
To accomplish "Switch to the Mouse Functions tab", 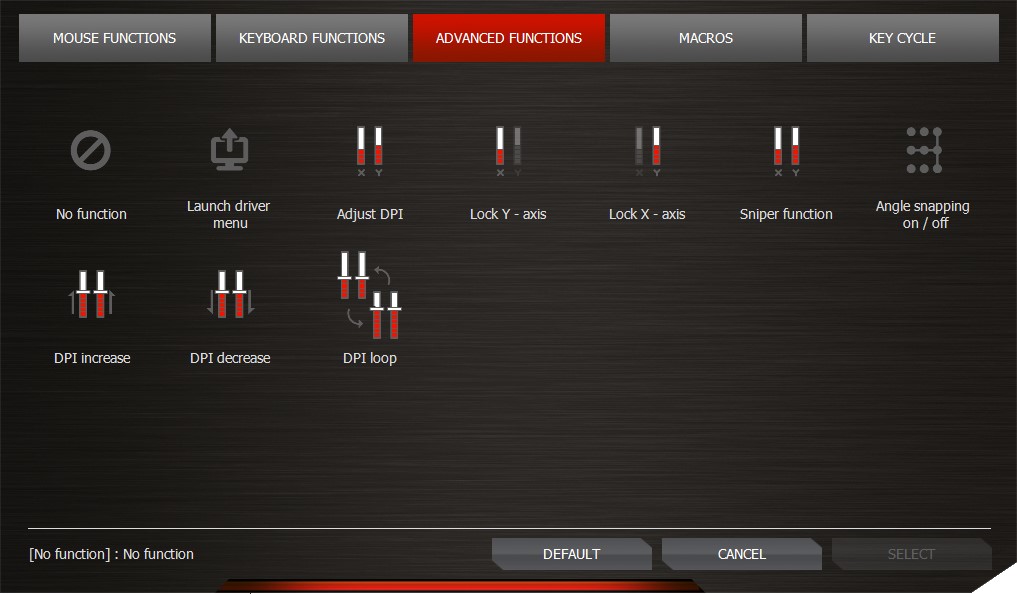I will (x=114, y=38).
